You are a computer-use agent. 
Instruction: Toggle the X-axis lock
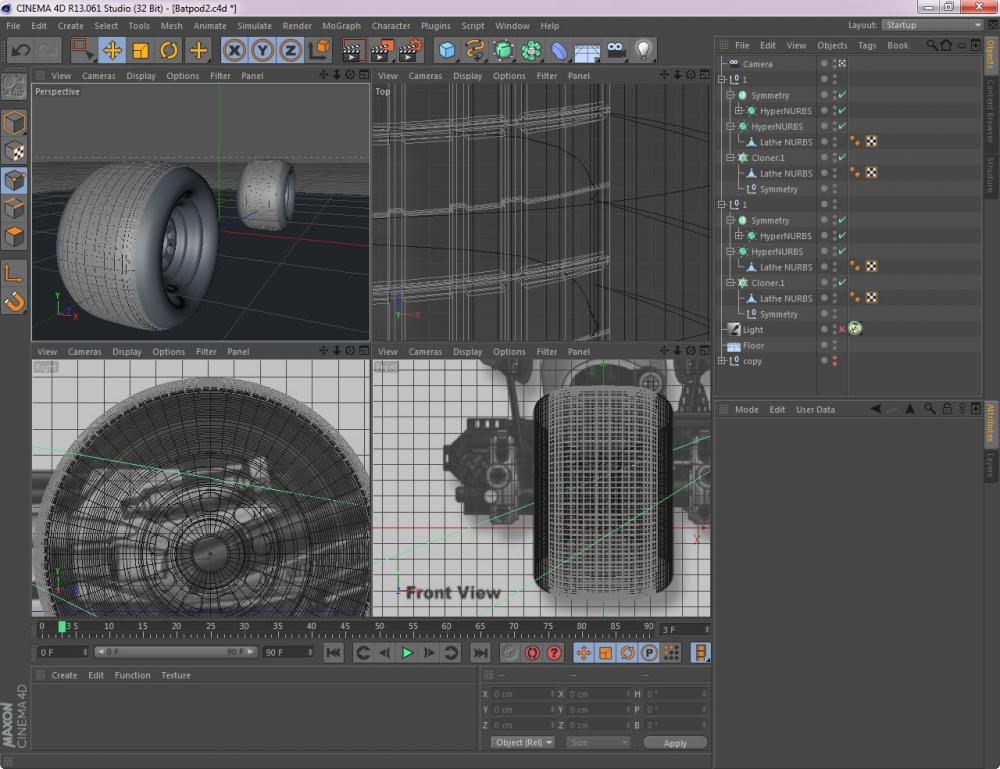pos(234,50)
